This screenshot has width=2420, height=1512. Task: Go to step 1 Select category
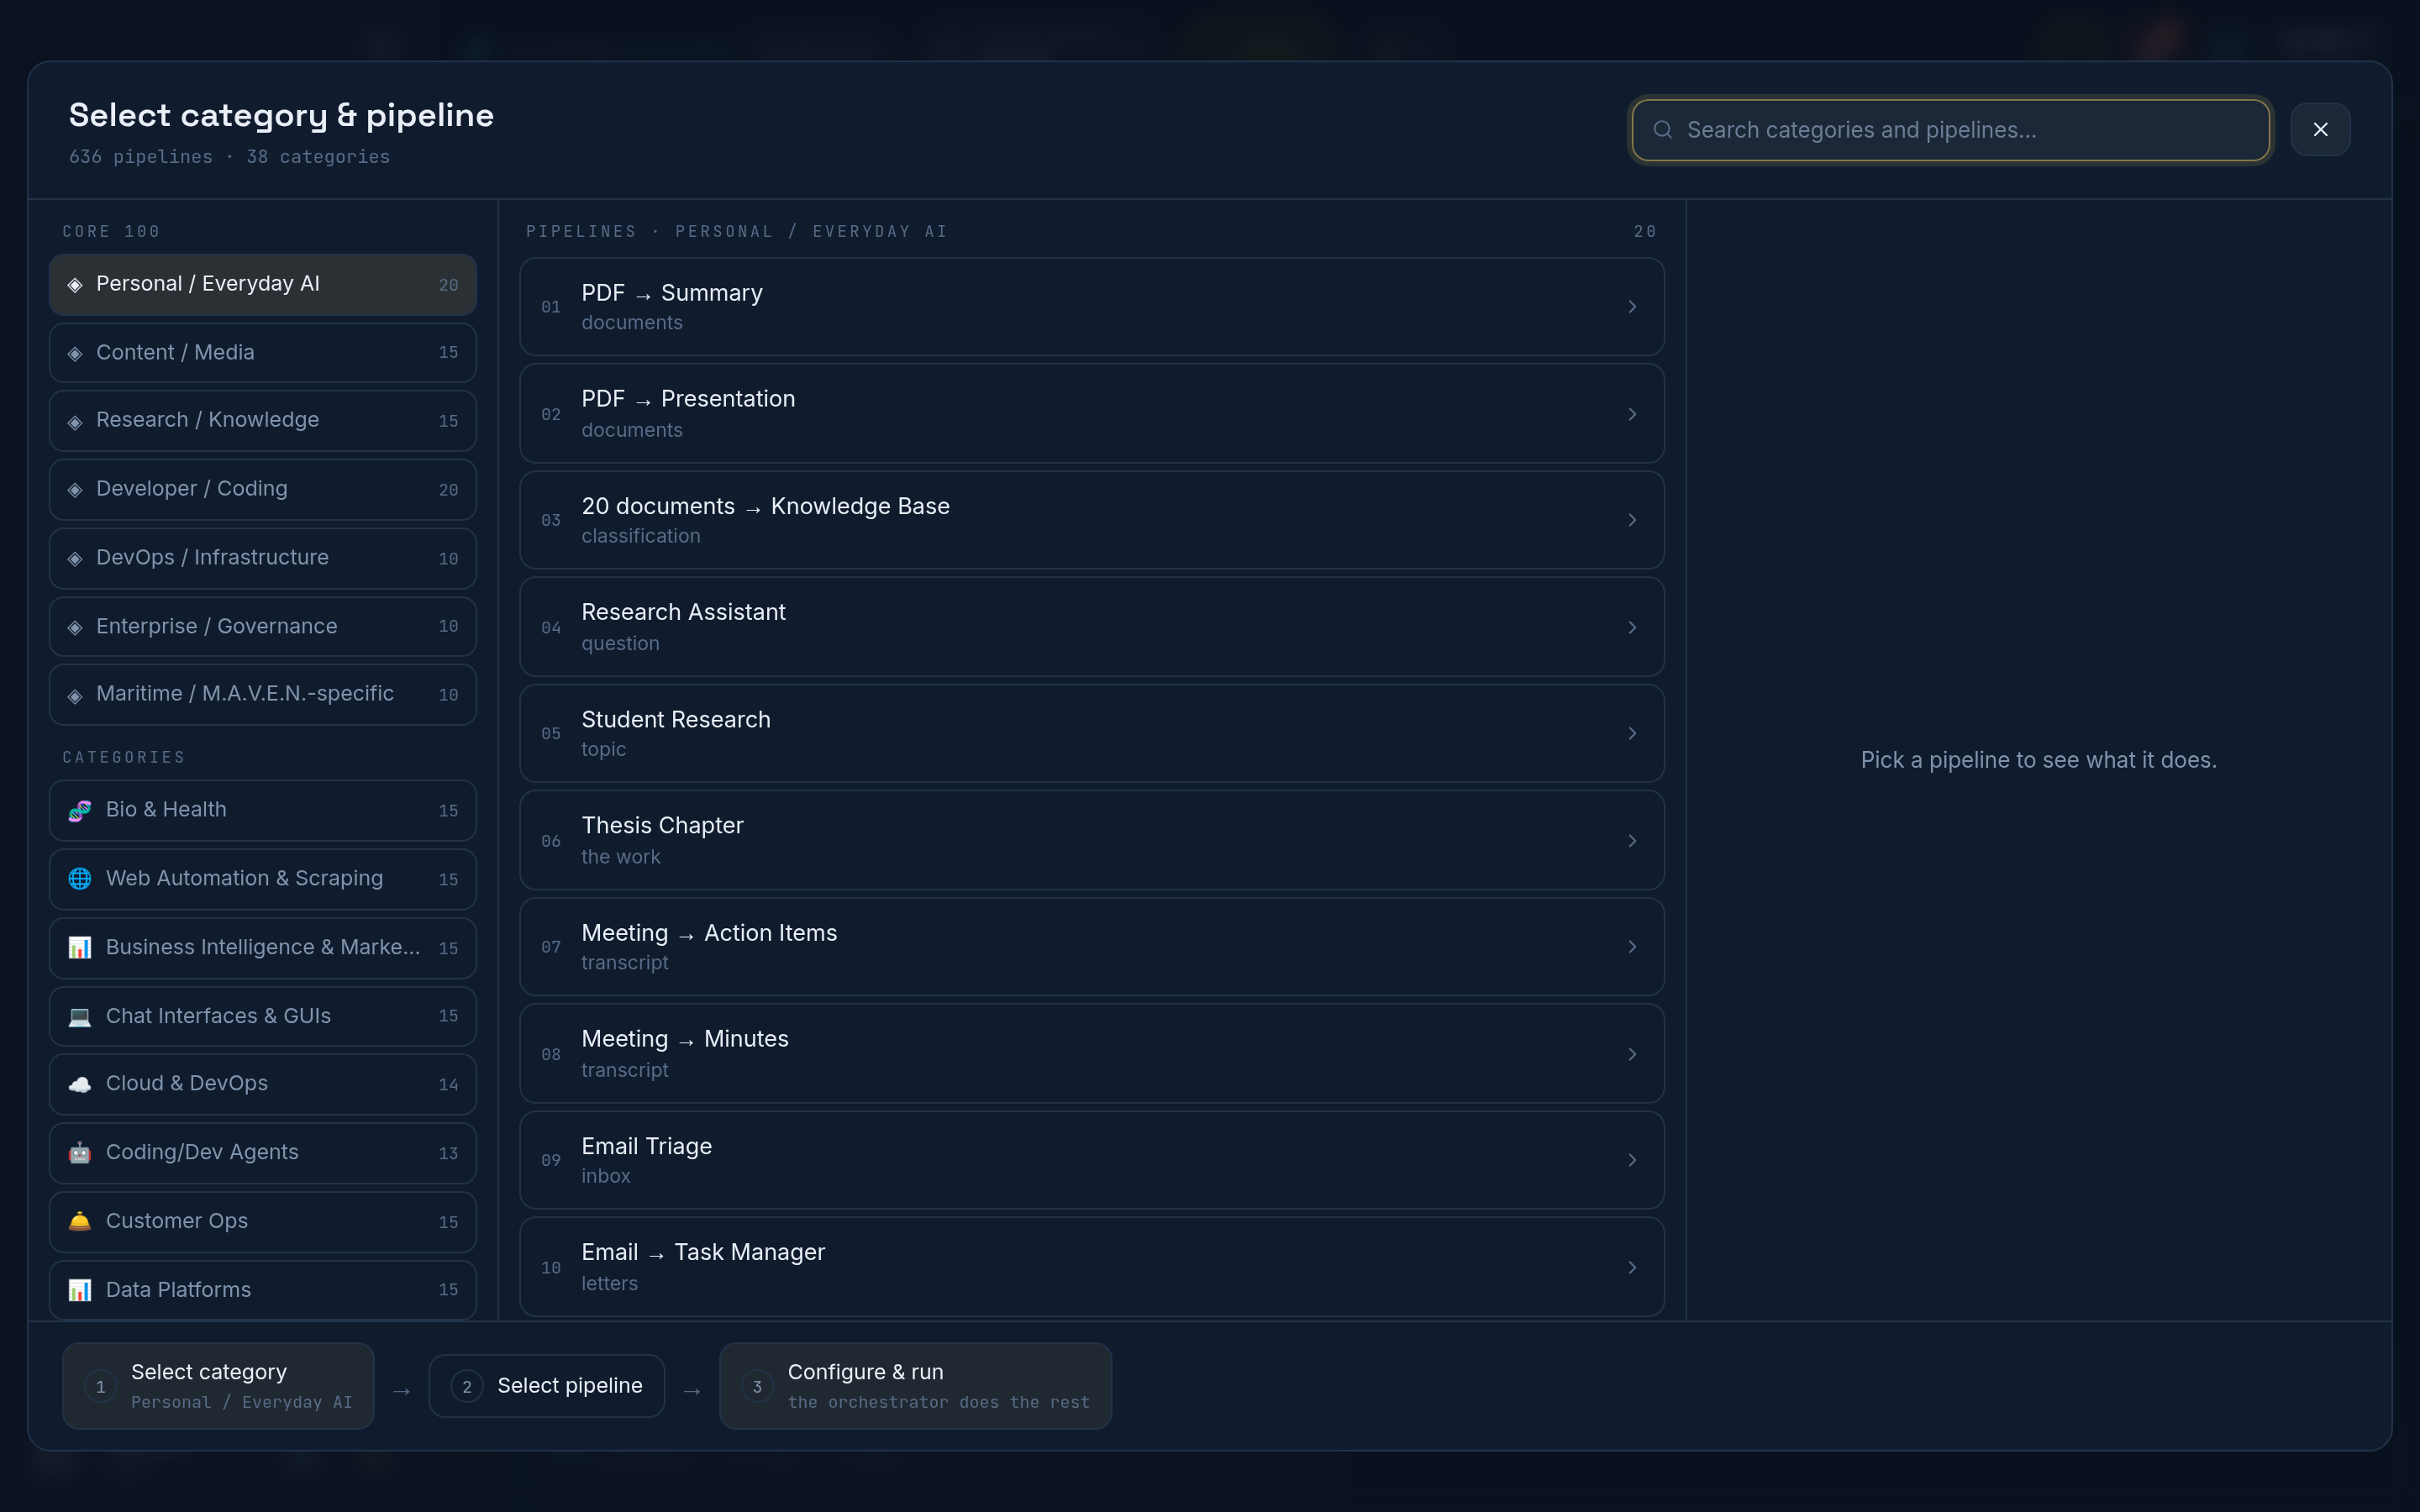pos(218,1386)
